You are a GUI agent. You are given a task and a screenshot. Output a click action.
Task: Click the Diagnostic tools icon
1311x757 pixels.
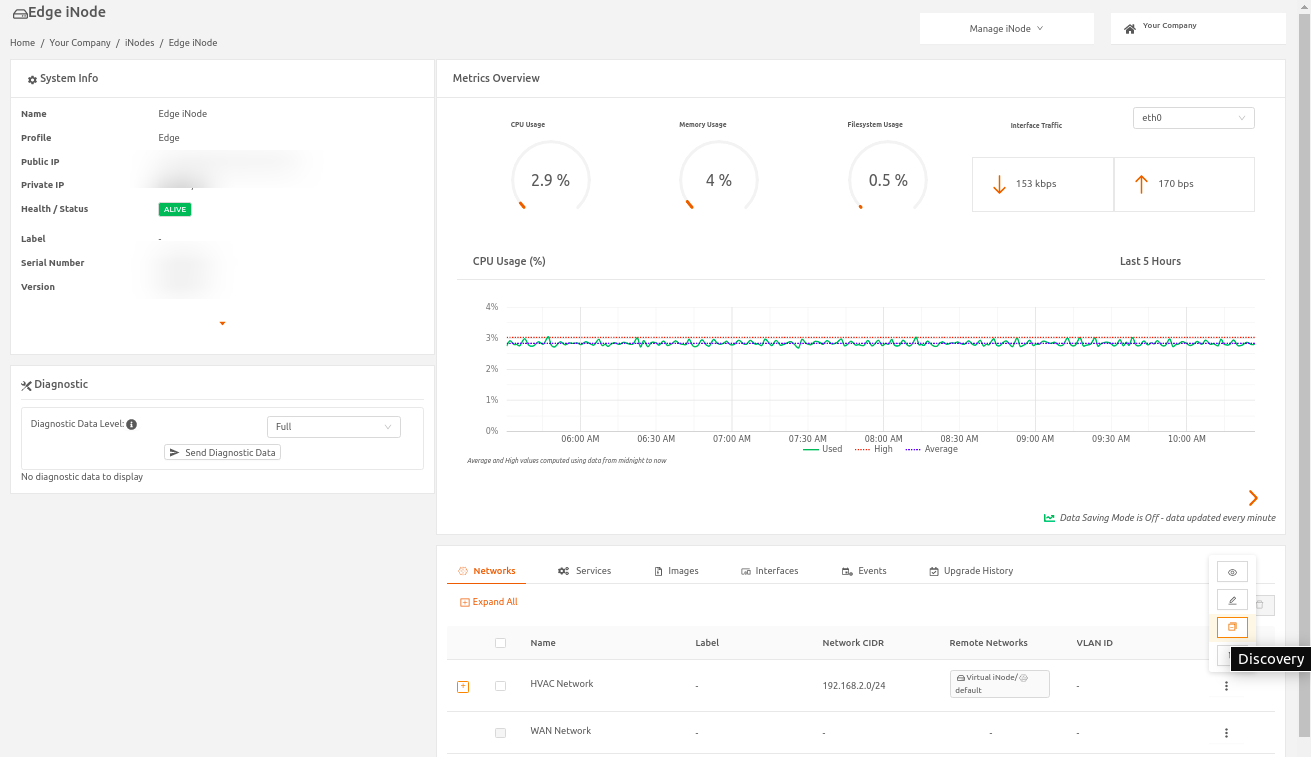(x=27, y=385)
